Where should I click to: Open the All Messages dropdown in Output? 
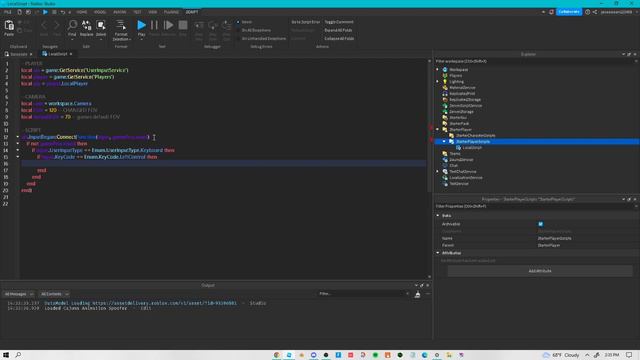[19, 294]
